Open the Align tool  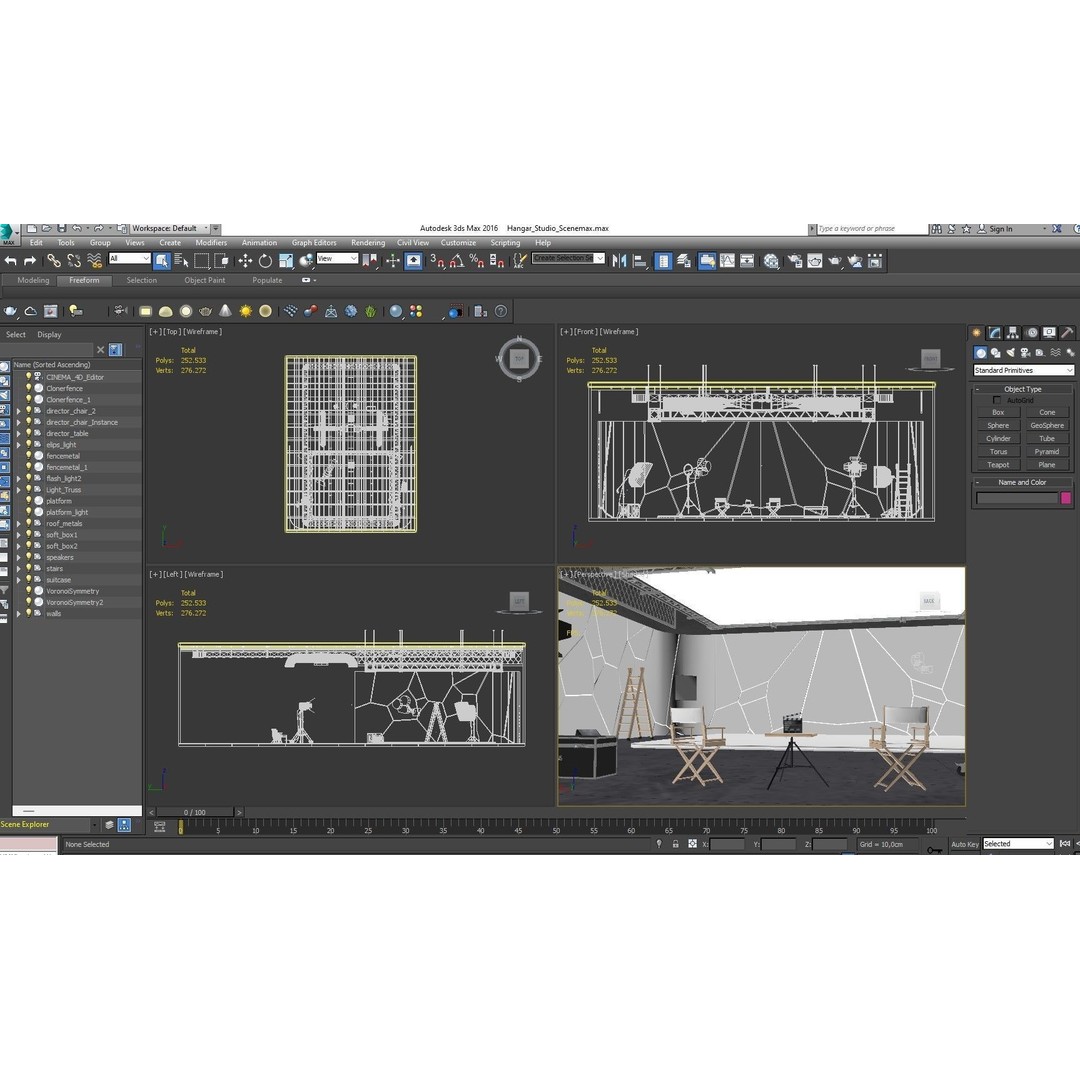coord(640,261)
